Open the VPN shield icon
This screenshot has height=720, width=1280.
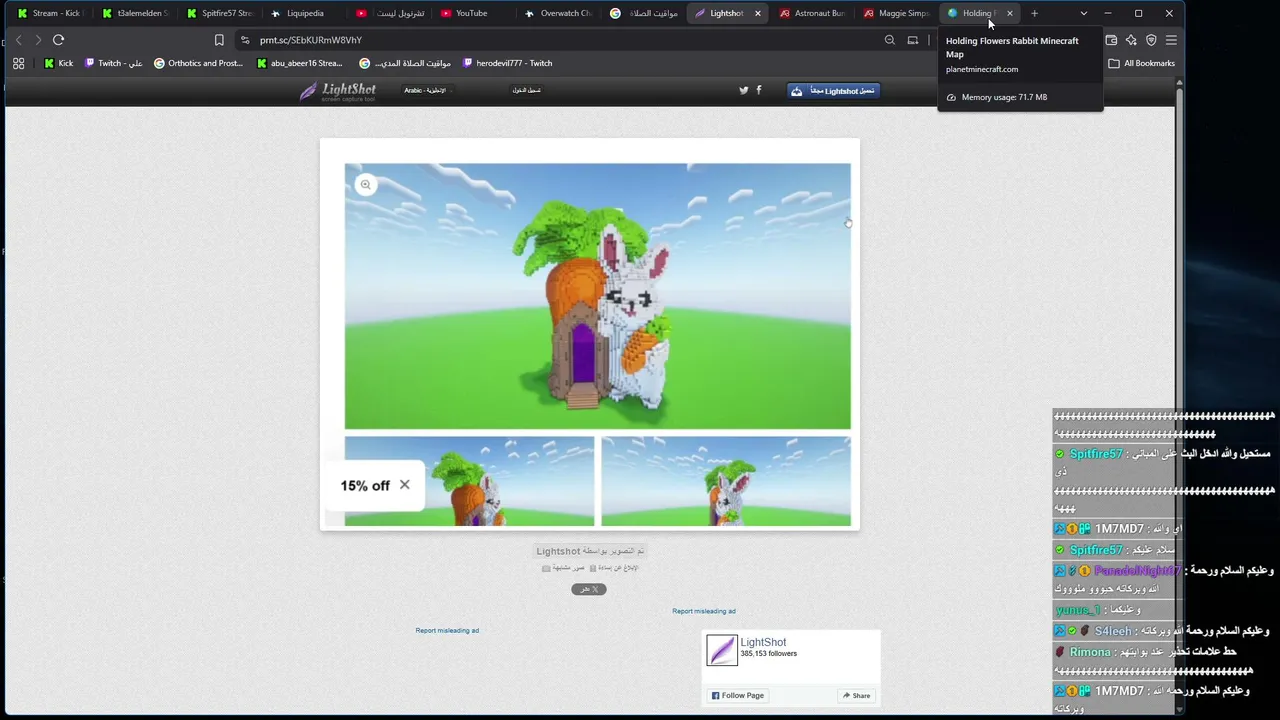(1151, 40)
